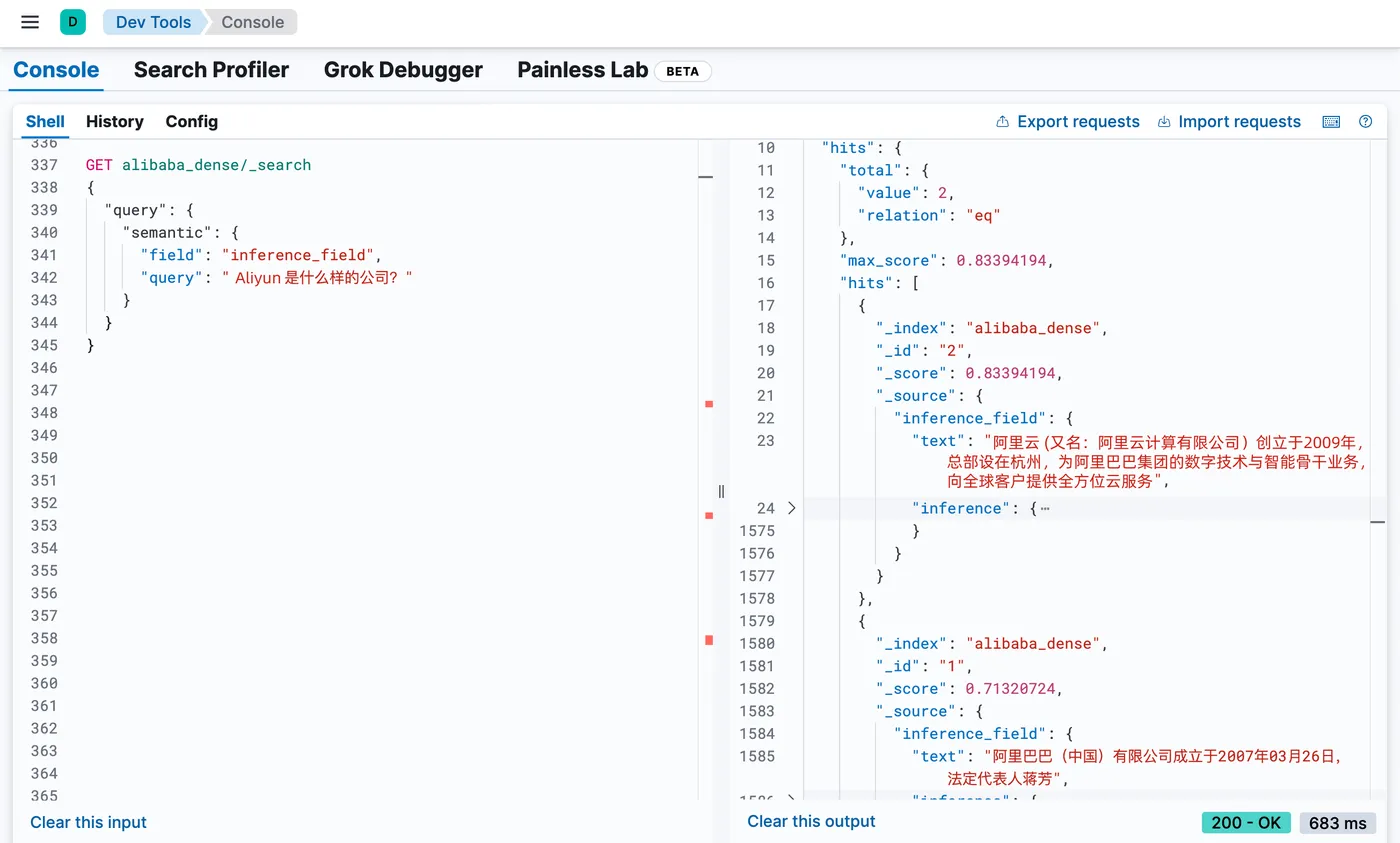
Task: Click Clear this output
Action: tap(811, 821)
